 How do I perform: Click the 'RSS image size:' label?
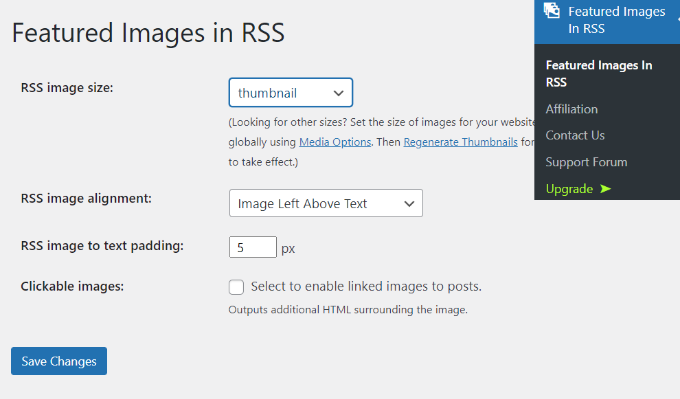(67, 88)
